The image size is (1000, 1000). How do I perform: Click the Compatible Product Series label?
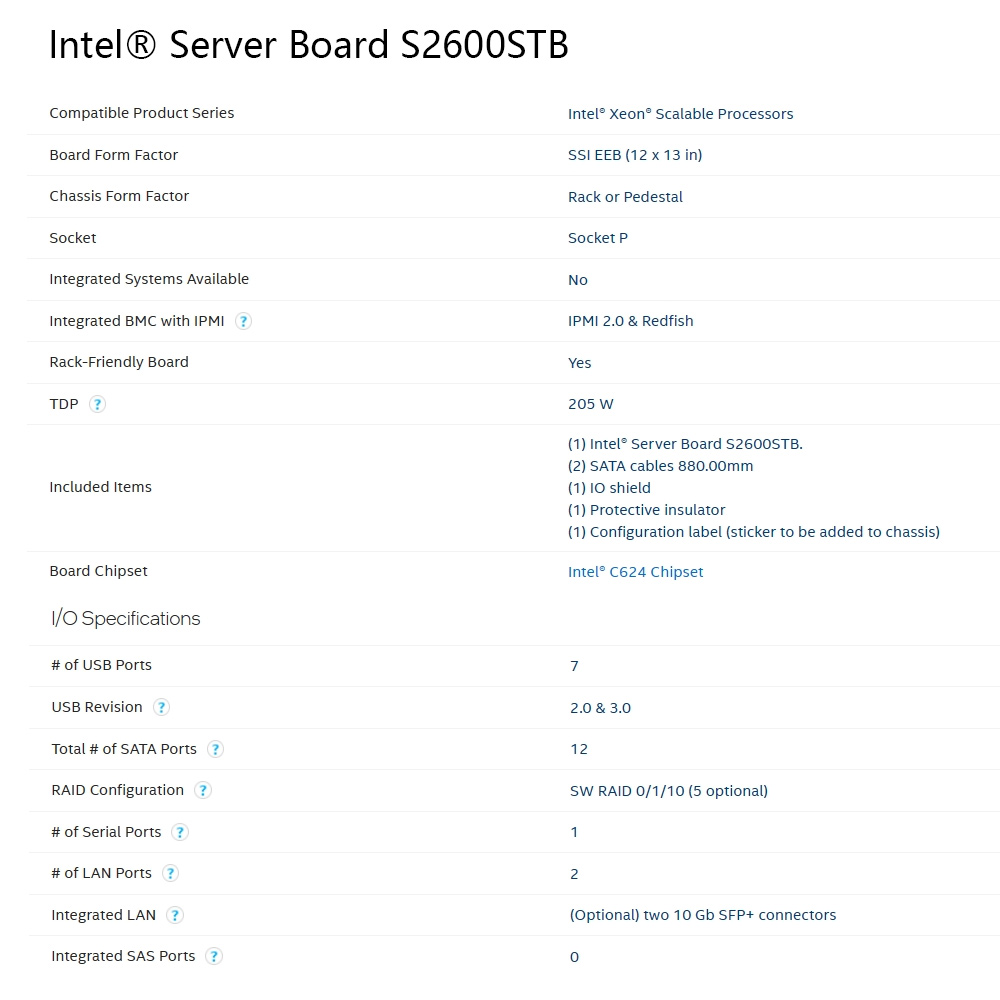point(142,113)
